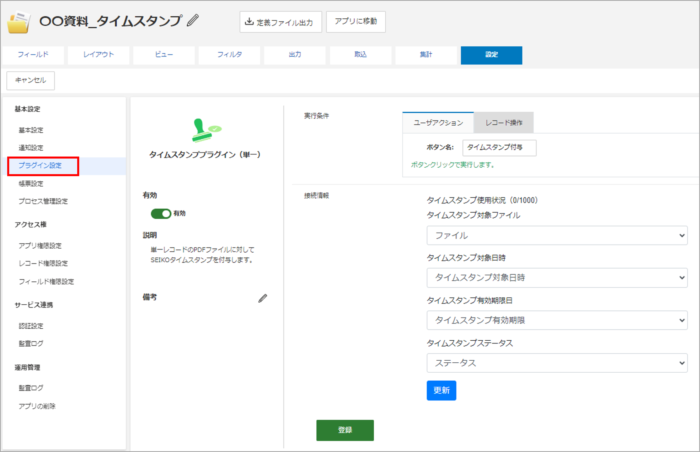Open アプリ権限設定 in the sidebar

pos(40,246)
